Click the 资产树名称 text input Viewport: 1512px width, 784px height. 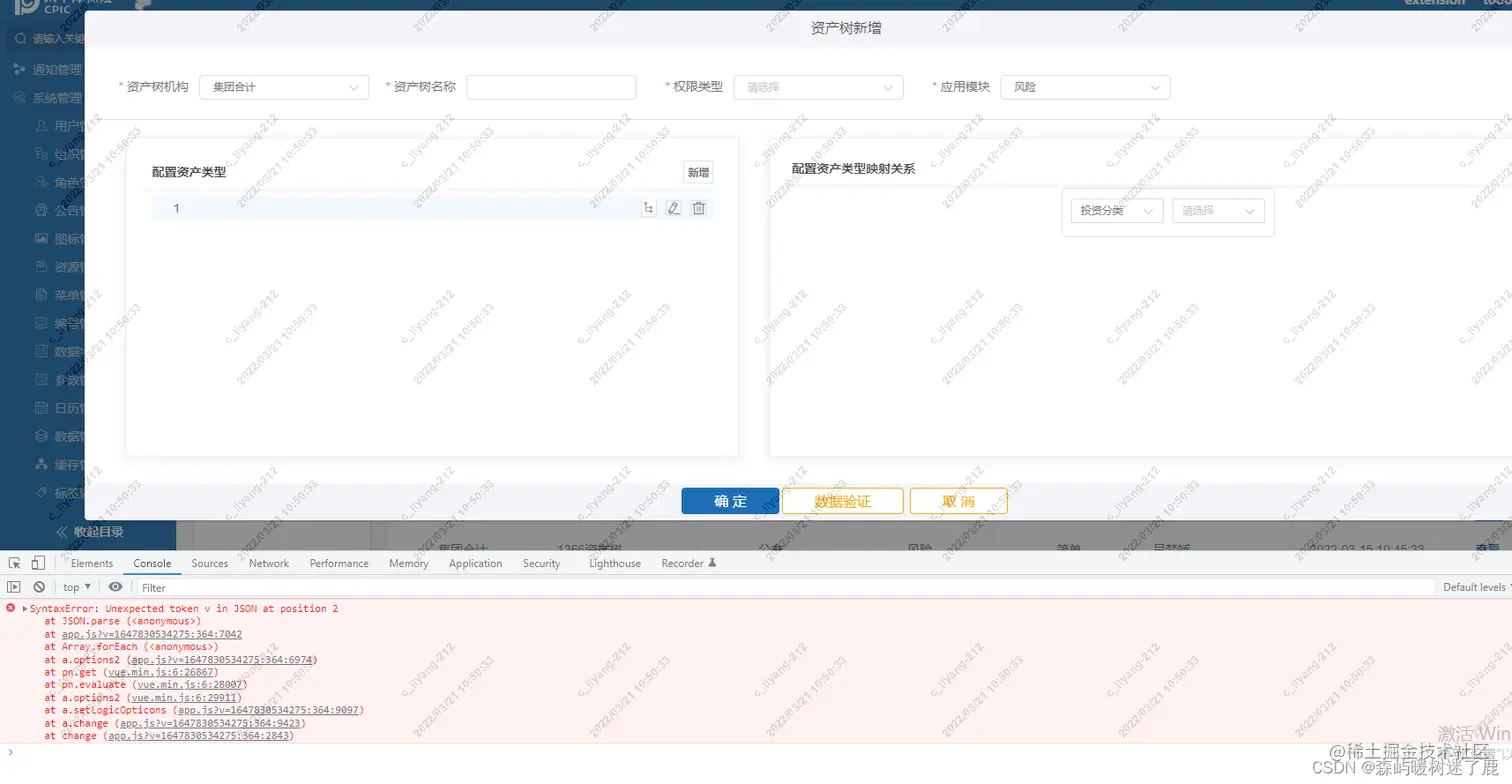[551, 87]
